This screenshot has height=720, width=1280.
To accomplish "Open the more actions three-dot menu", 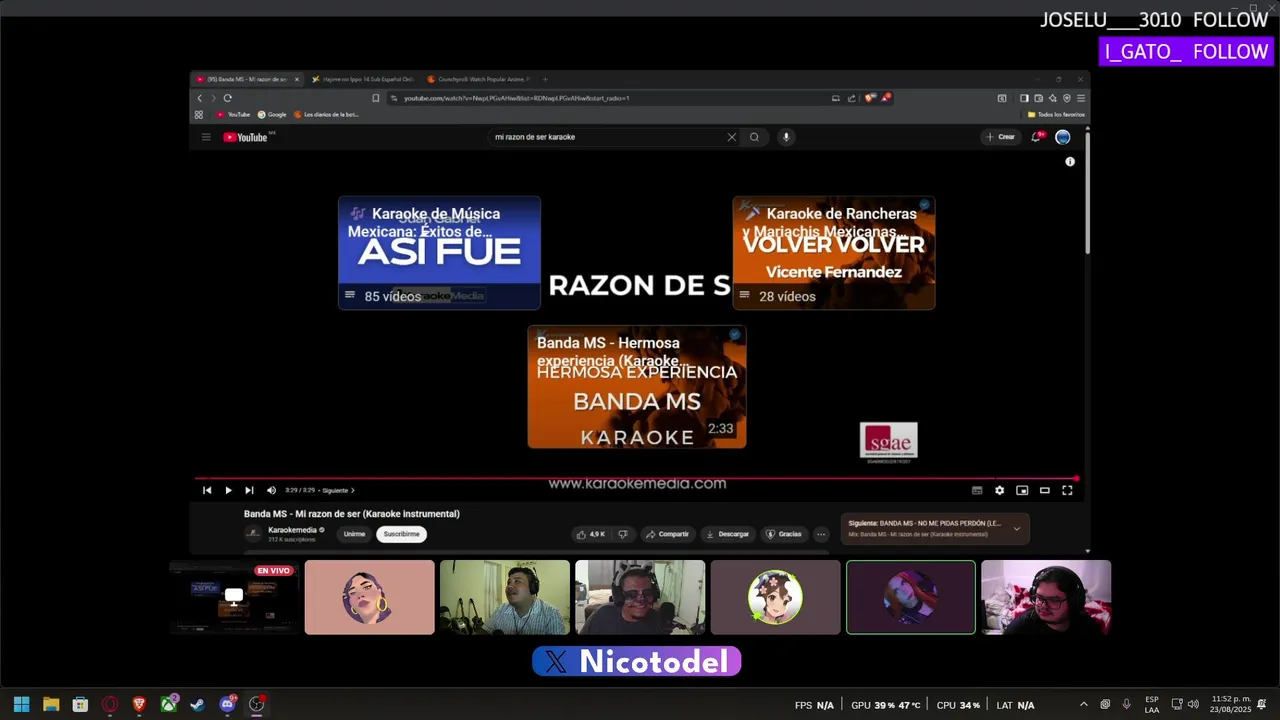I will [x=821, y=534].
